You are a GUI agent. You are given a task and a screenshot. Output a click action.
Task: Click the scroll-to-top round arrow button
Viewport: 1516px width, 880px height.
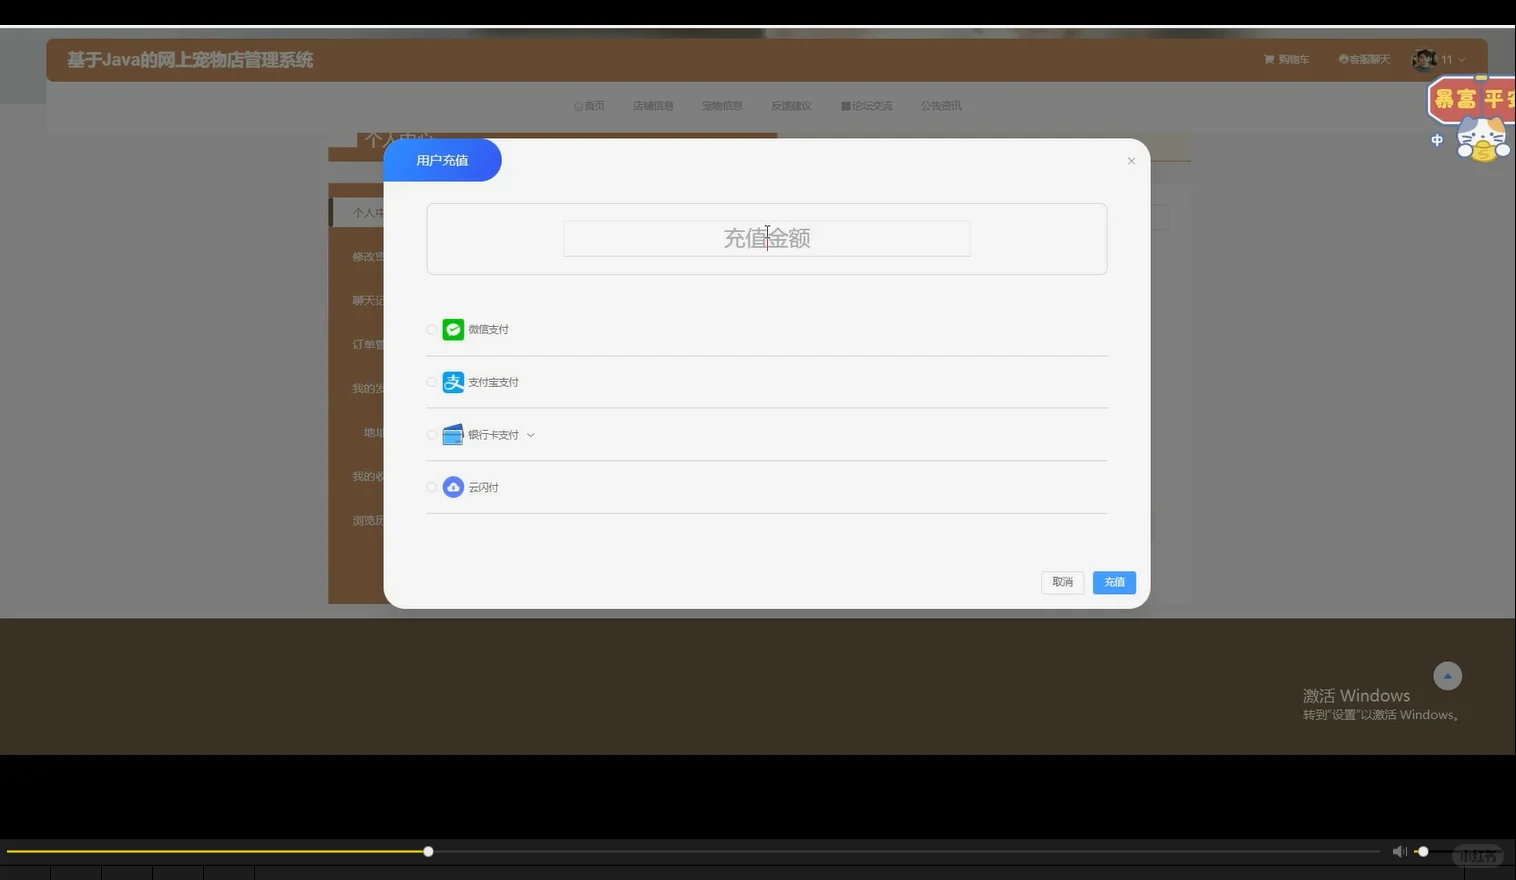pos(1447,676)
